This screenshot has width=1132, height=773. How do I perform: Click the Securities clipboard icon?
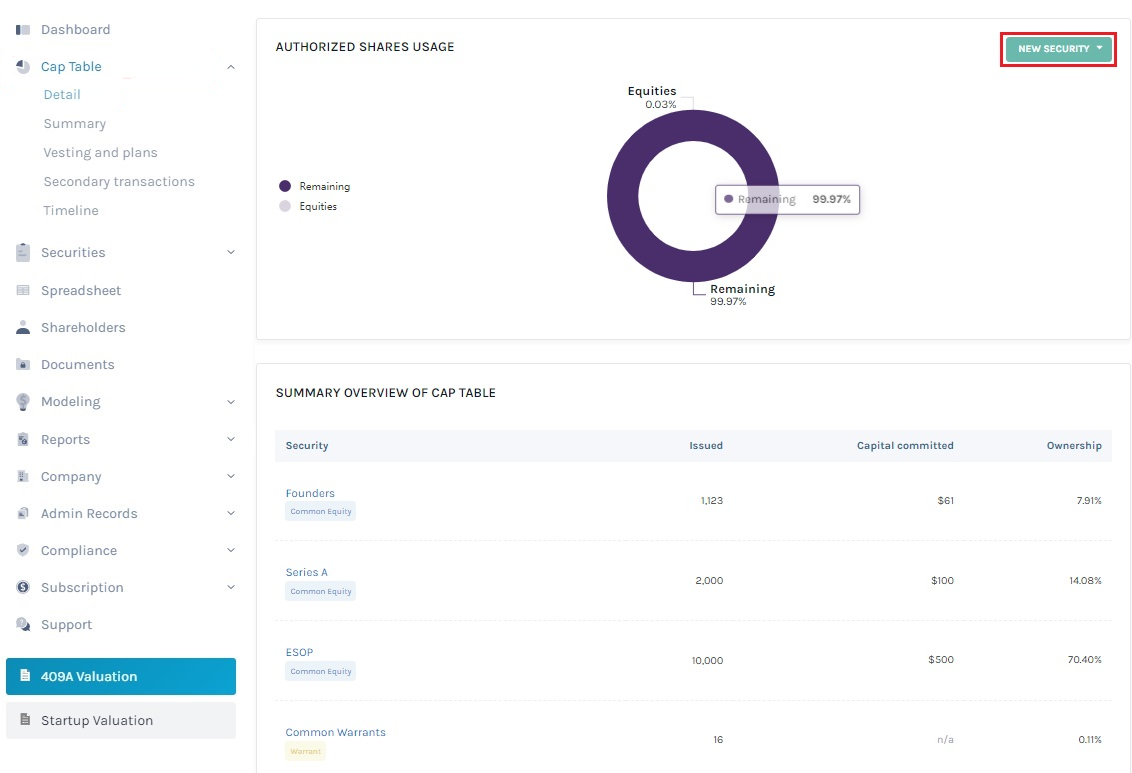pos(23,252)
